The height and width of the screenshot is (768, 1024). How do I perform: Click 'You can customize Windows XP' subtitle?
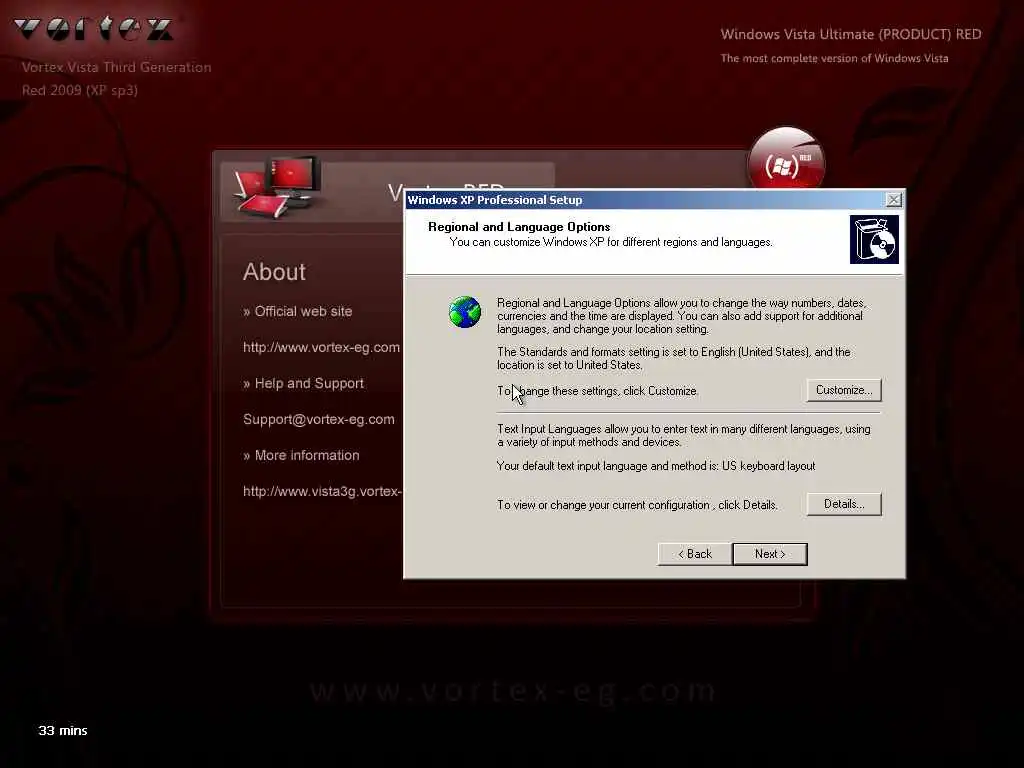(611, 242)
